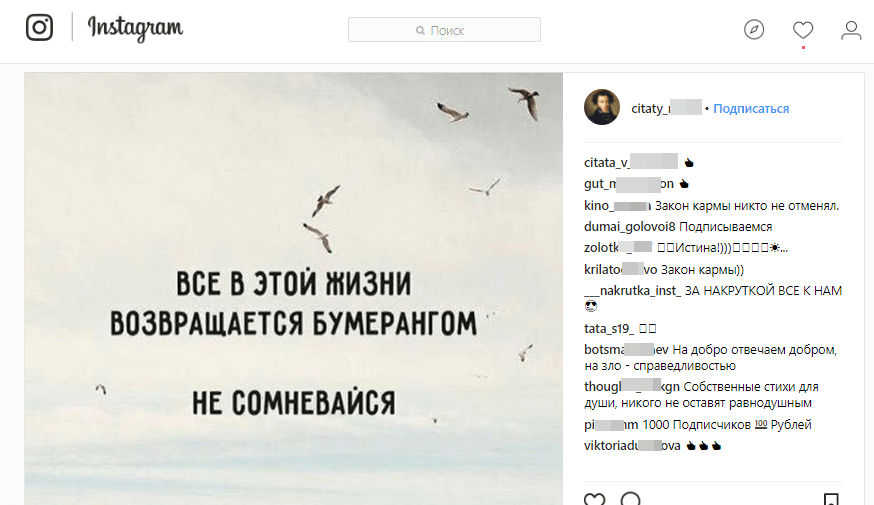Click the boomerang quote post image
The height and width of the screenshot is (505, 874).
[x=293, y=289]
